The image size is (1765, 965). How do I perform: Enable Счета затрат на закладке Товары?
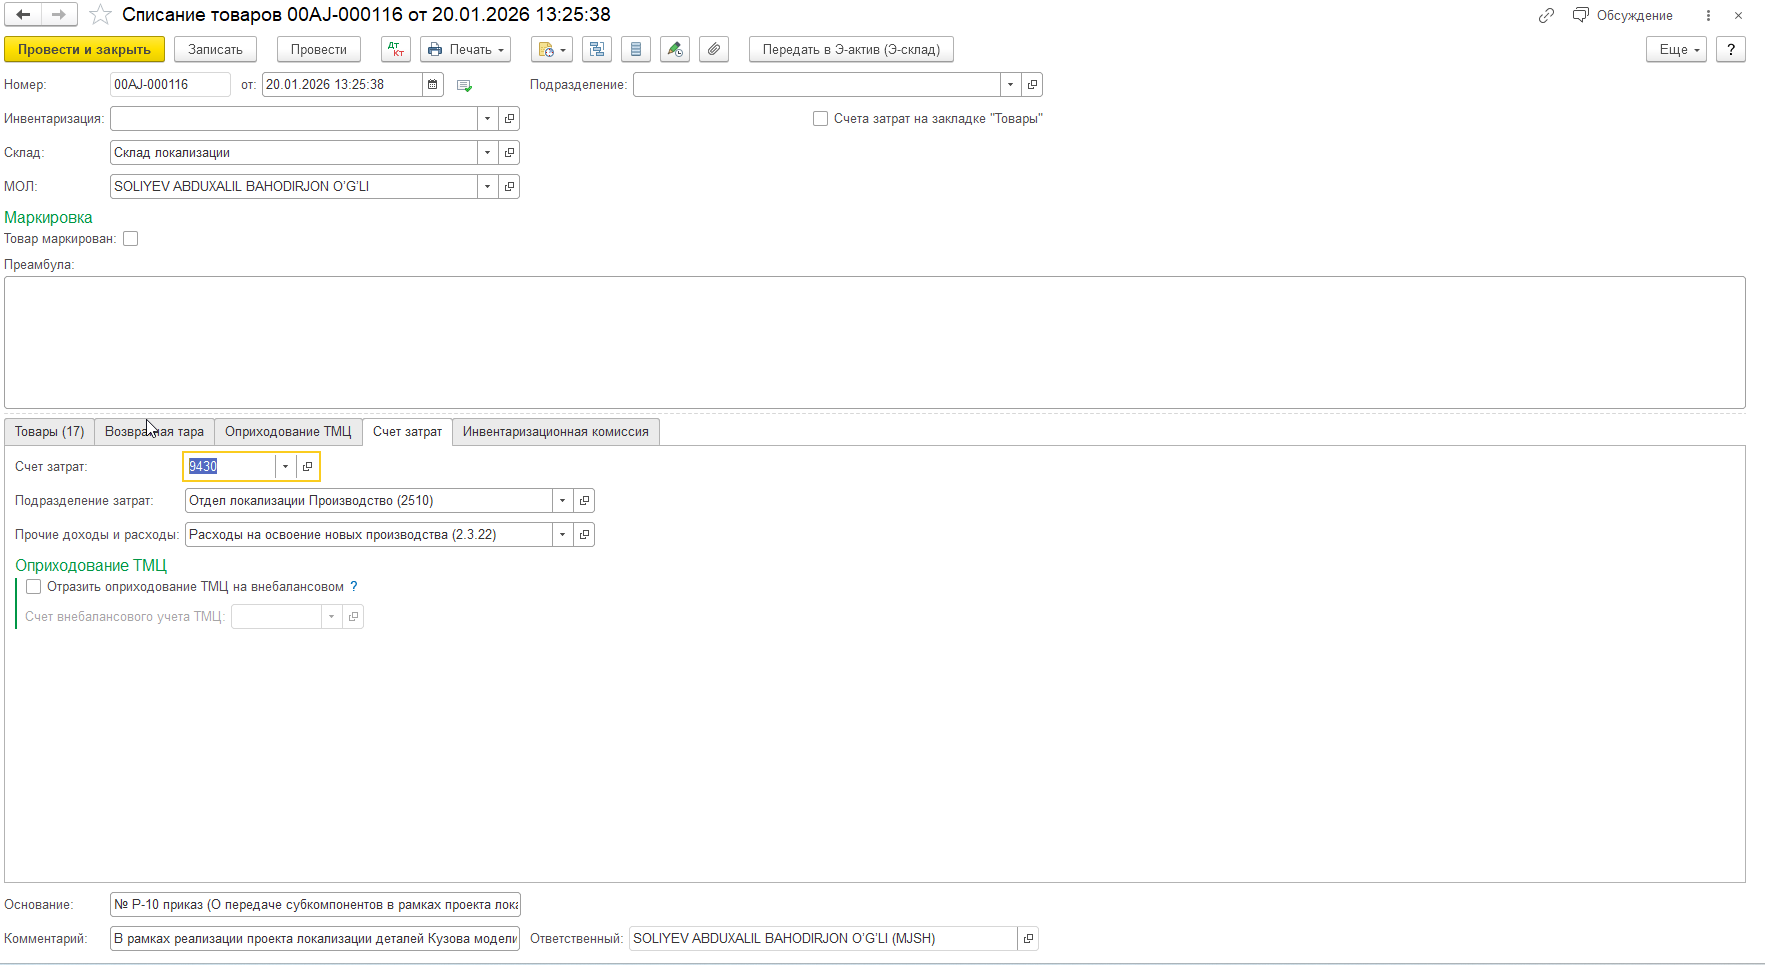(x=820, y=119)
